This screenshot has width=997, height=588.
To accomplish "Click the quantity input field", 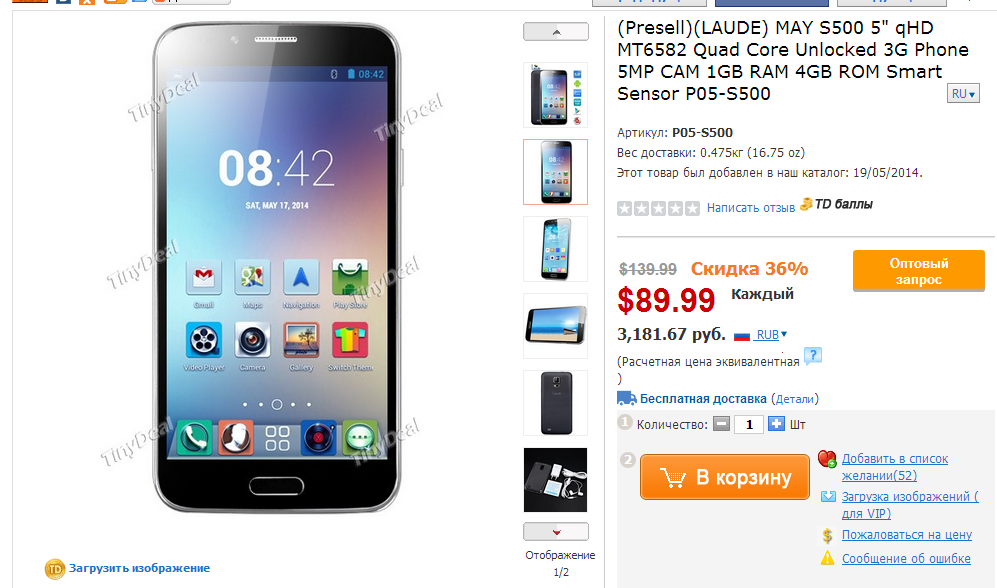I will [x=749, y=424].
